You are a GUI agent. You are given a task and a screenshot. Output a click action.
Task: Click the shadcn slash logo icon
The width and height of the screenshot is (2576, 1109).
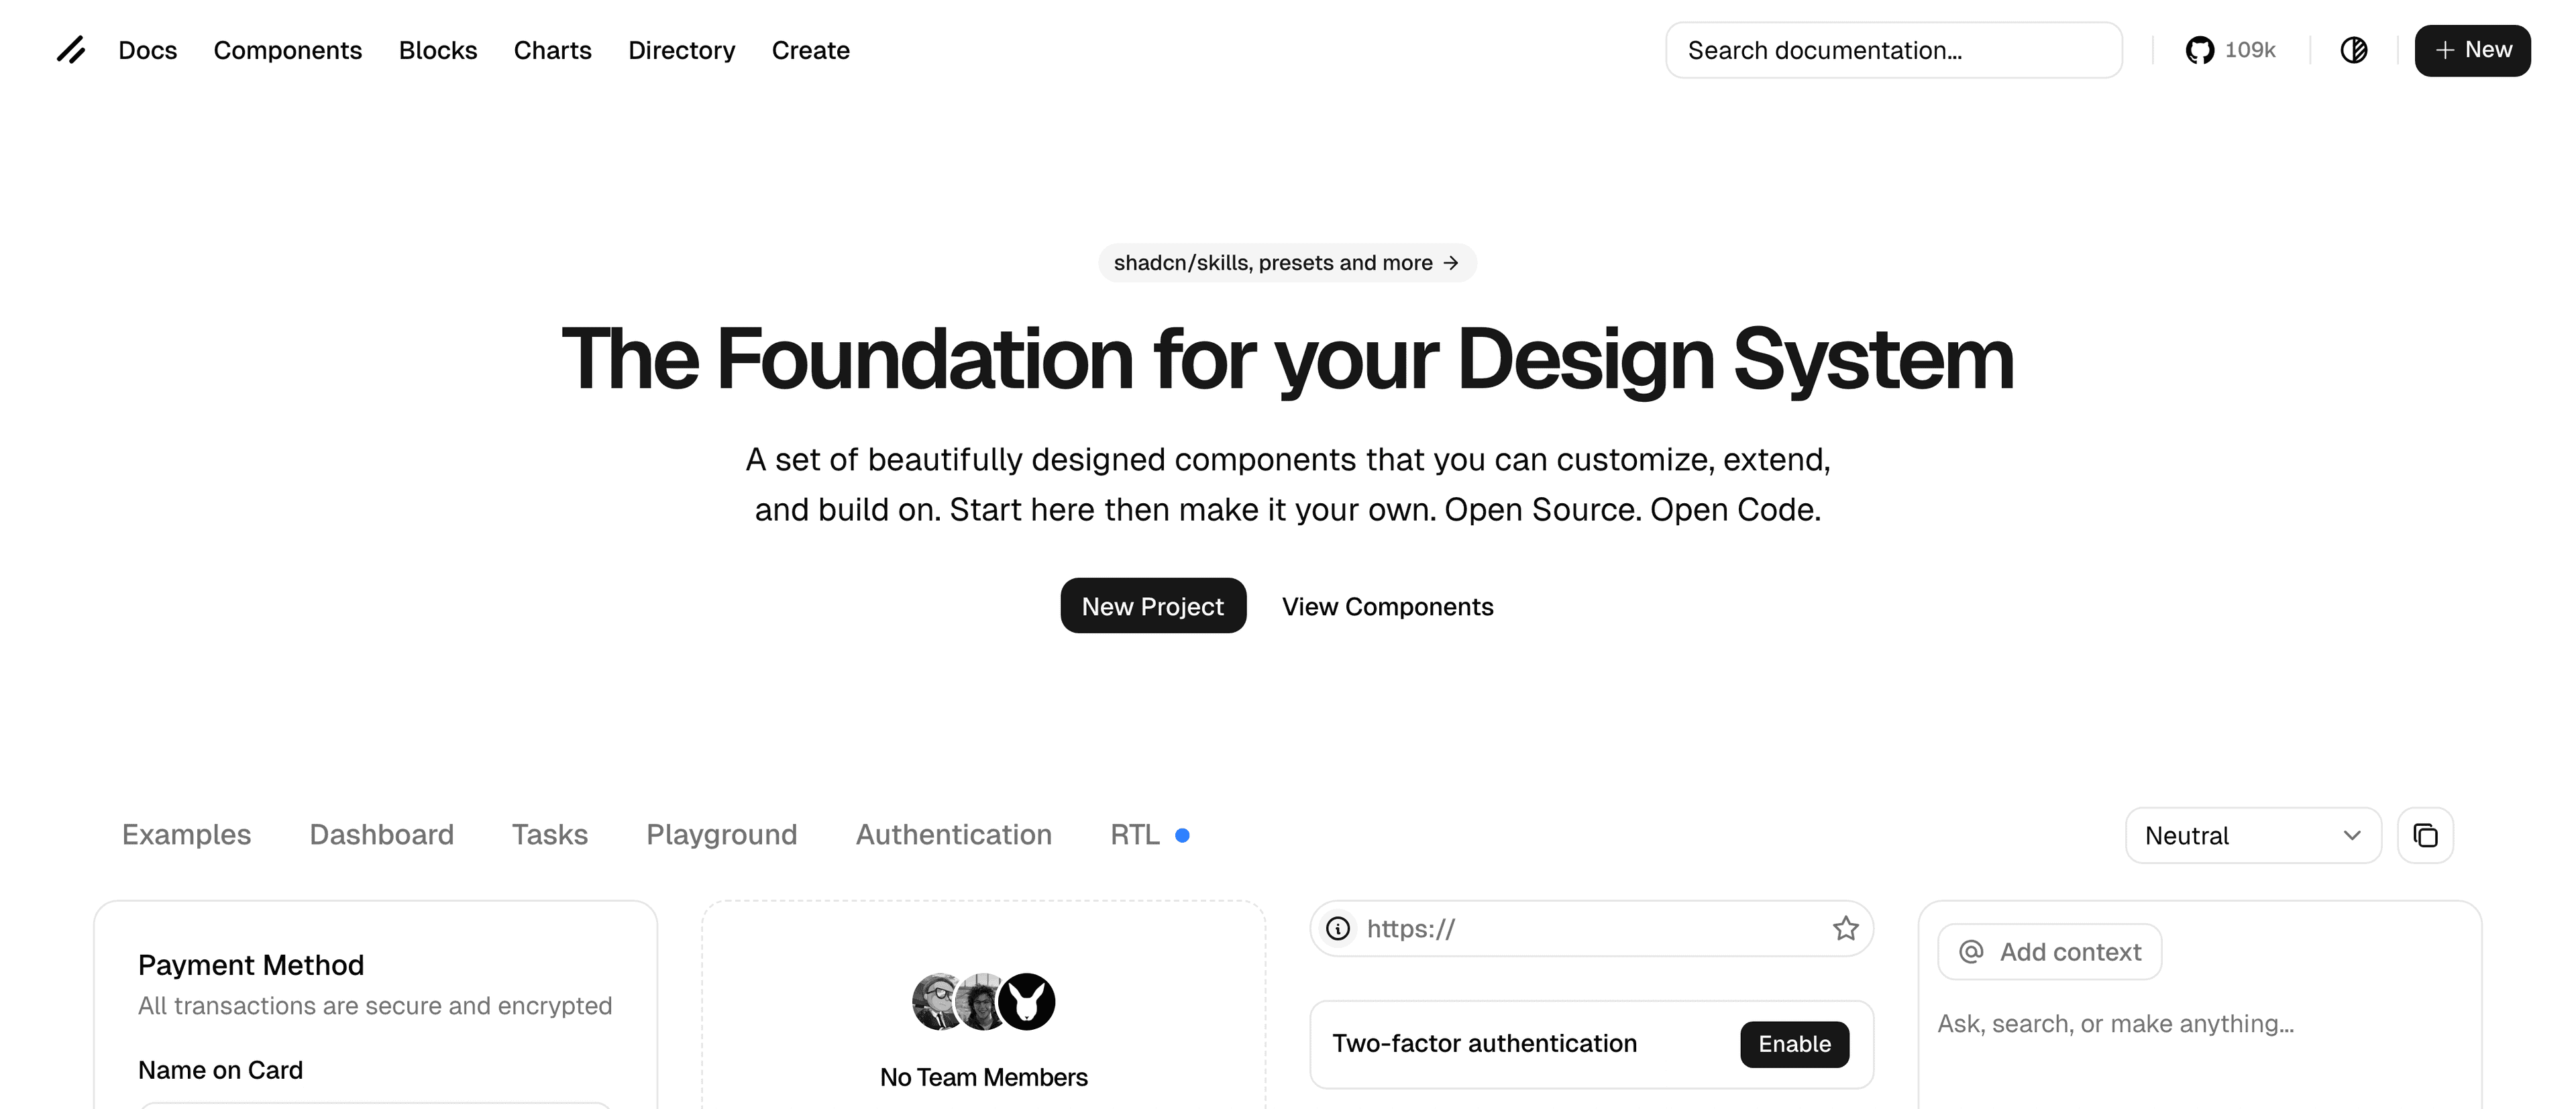[71, 50]
